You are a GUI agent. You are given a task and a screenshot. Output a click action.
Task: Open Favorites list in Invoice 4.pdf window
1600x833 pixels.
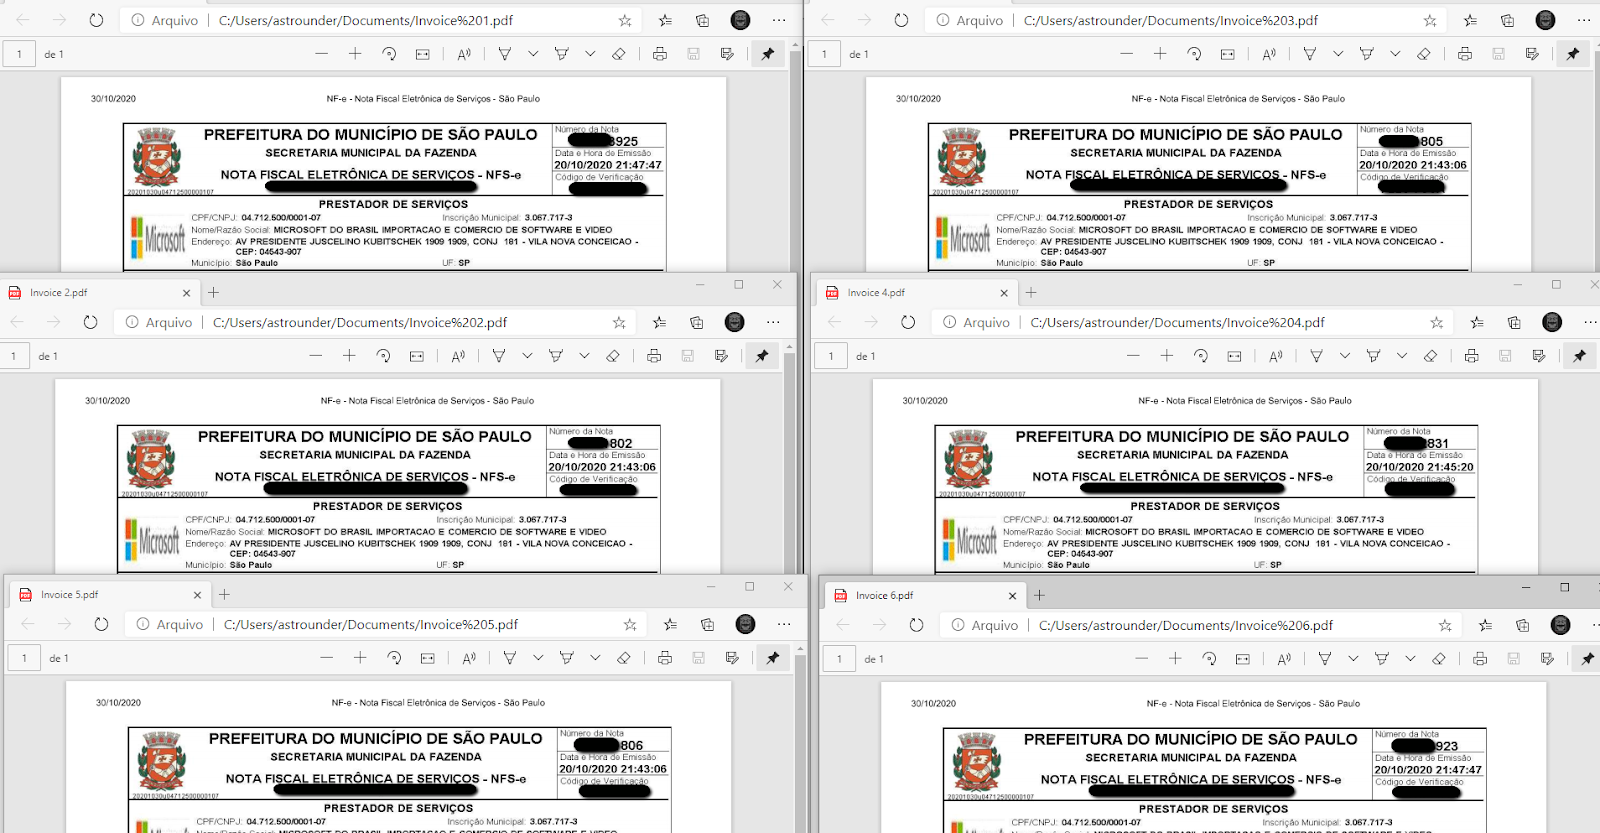tap(1477, 322)
